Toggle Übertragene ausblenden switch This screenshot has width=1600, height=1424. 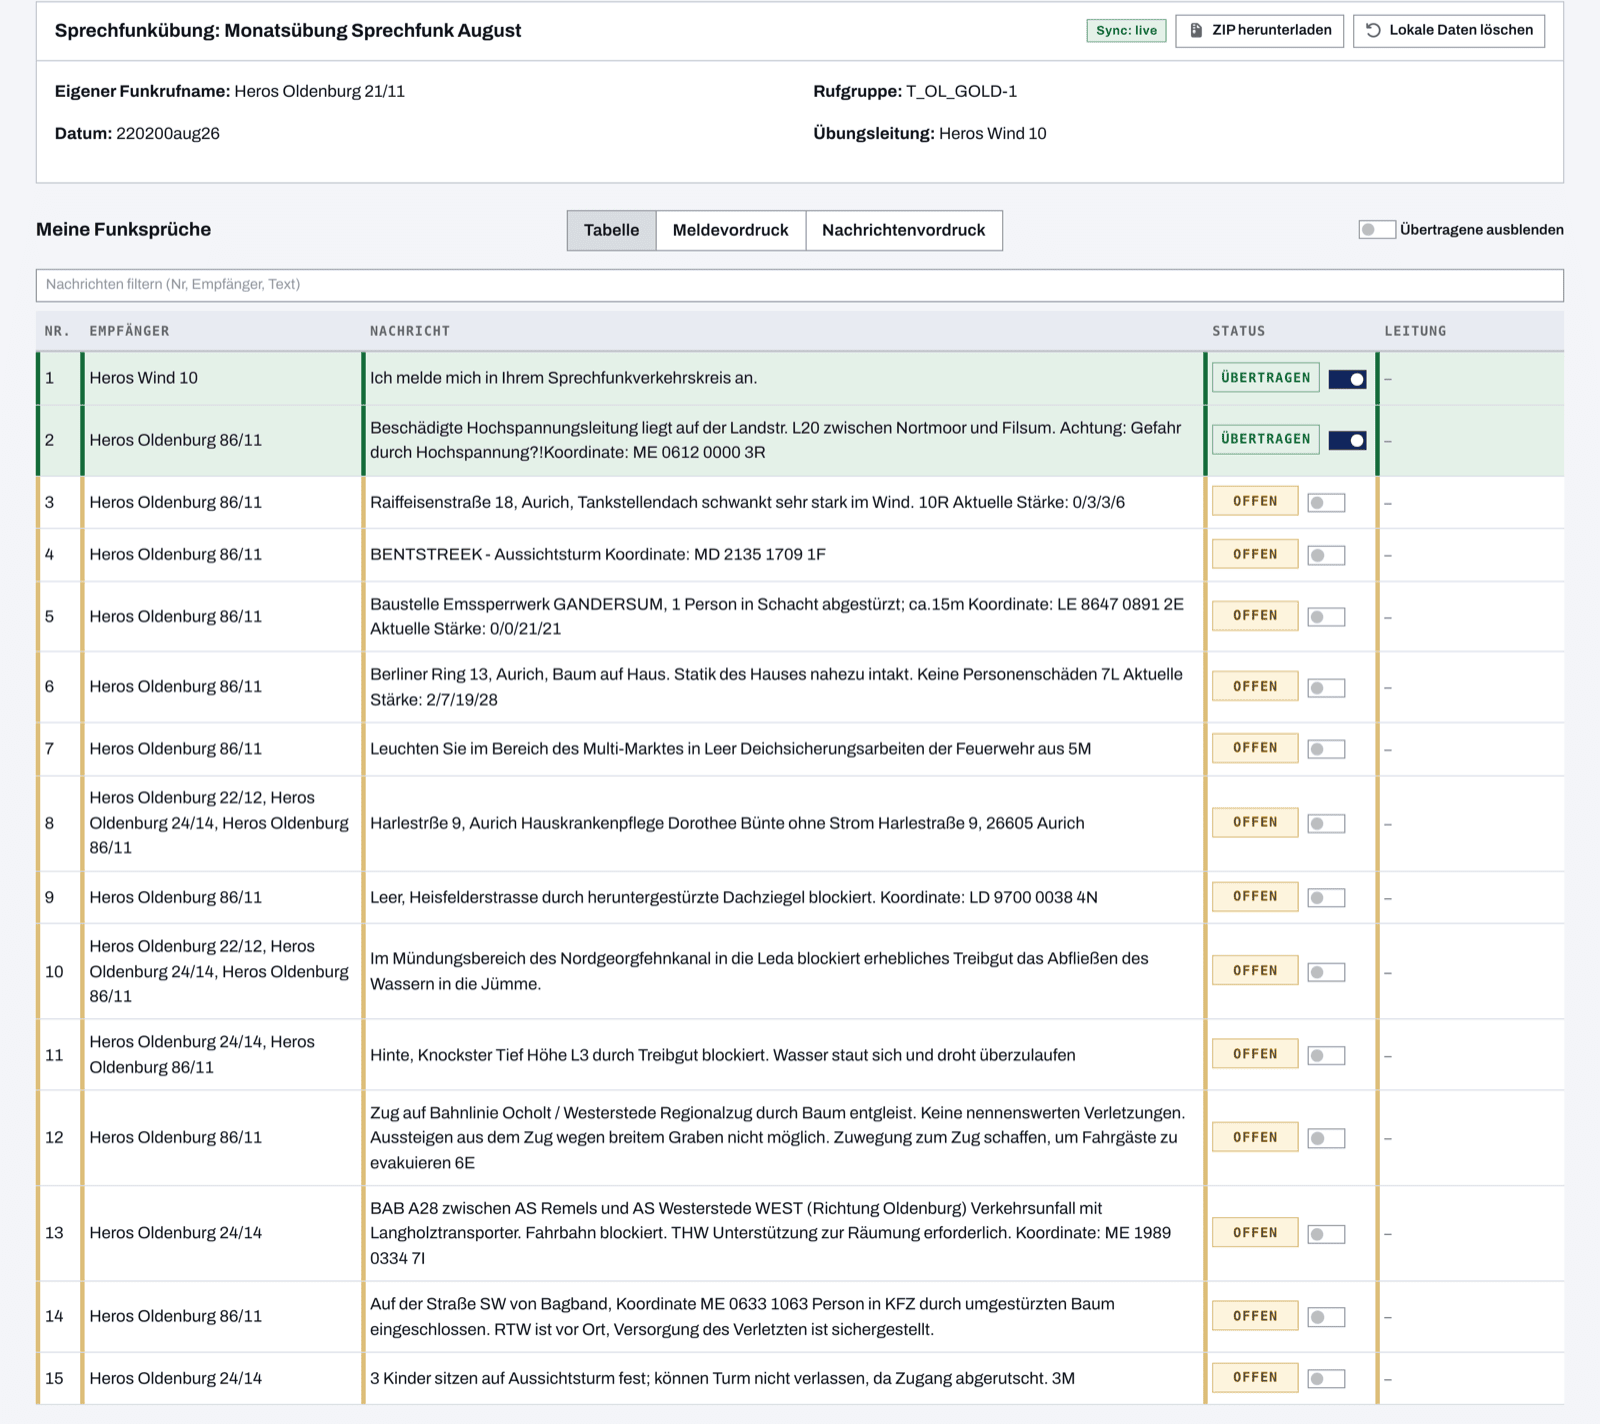point(1377,230)
